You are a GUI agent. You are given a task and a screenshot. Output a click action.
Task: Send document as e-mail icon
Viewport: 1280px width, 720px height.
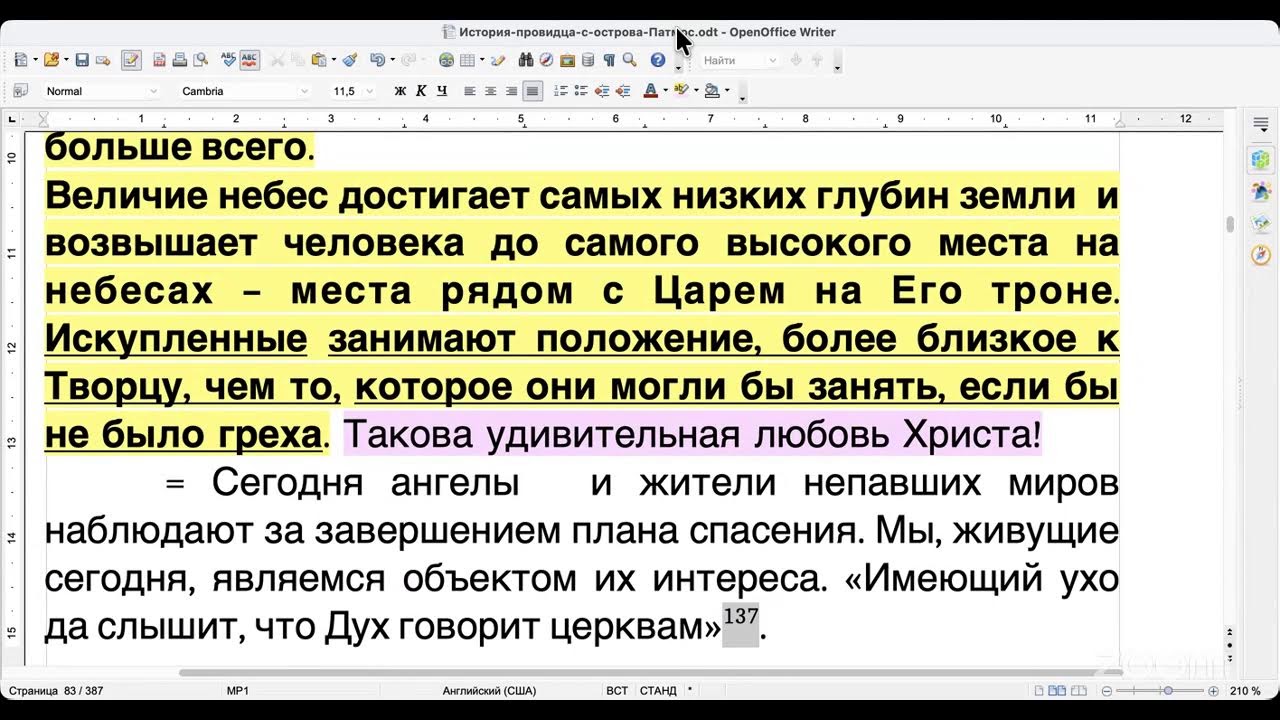103,60
